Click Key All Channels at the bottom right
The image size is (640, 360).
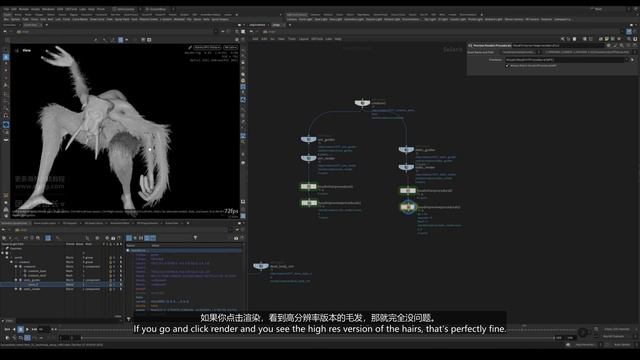click(x=613, y=336)
